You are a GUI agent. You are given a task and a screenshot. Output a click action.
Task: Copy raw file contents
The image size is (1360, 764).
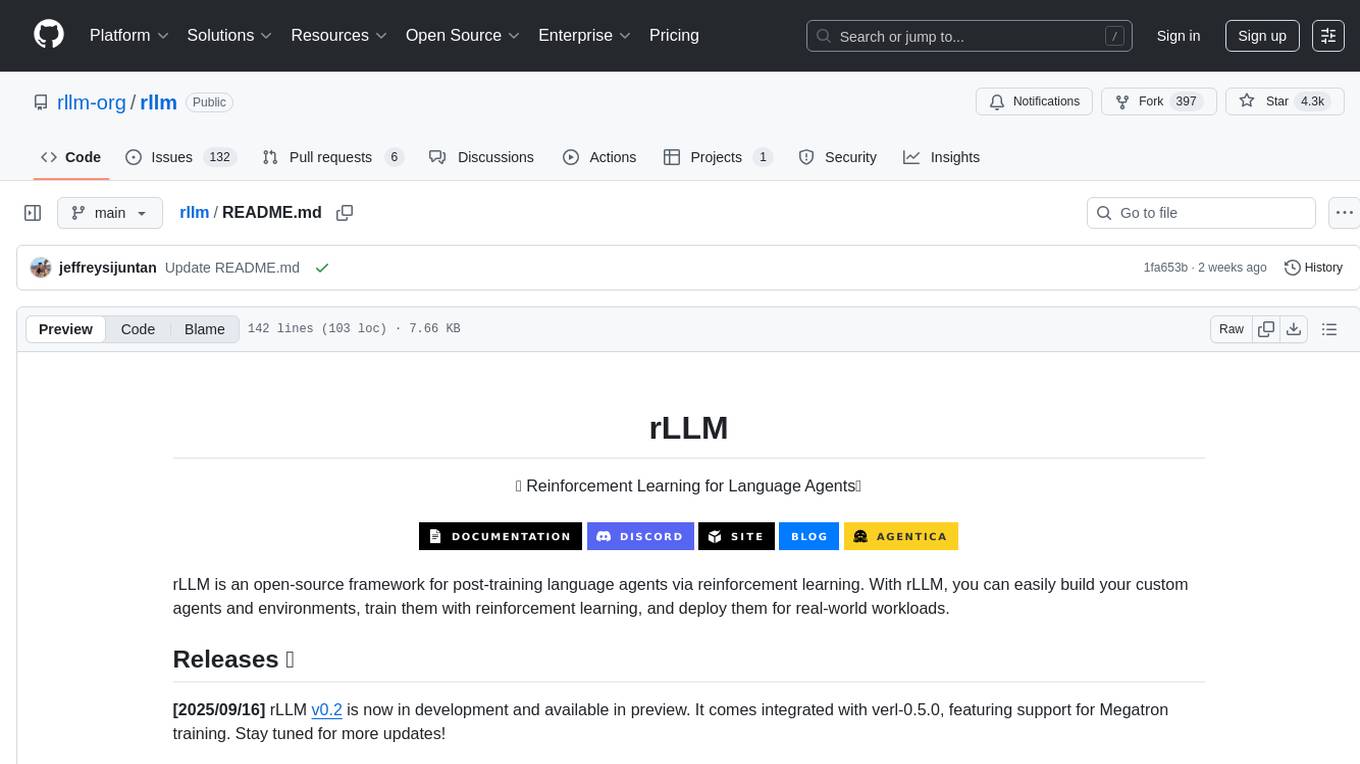pyautogui.click(x=1266, y=329)
